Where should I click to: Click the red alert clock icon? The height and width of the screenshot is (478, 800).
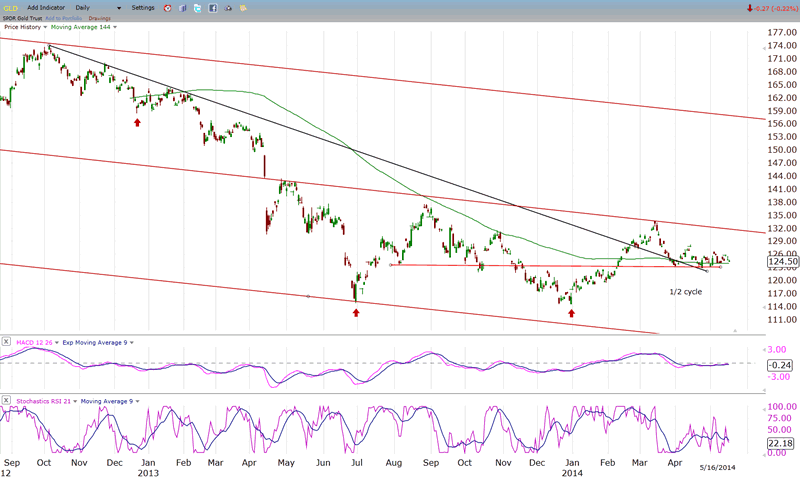click(166, 8)
